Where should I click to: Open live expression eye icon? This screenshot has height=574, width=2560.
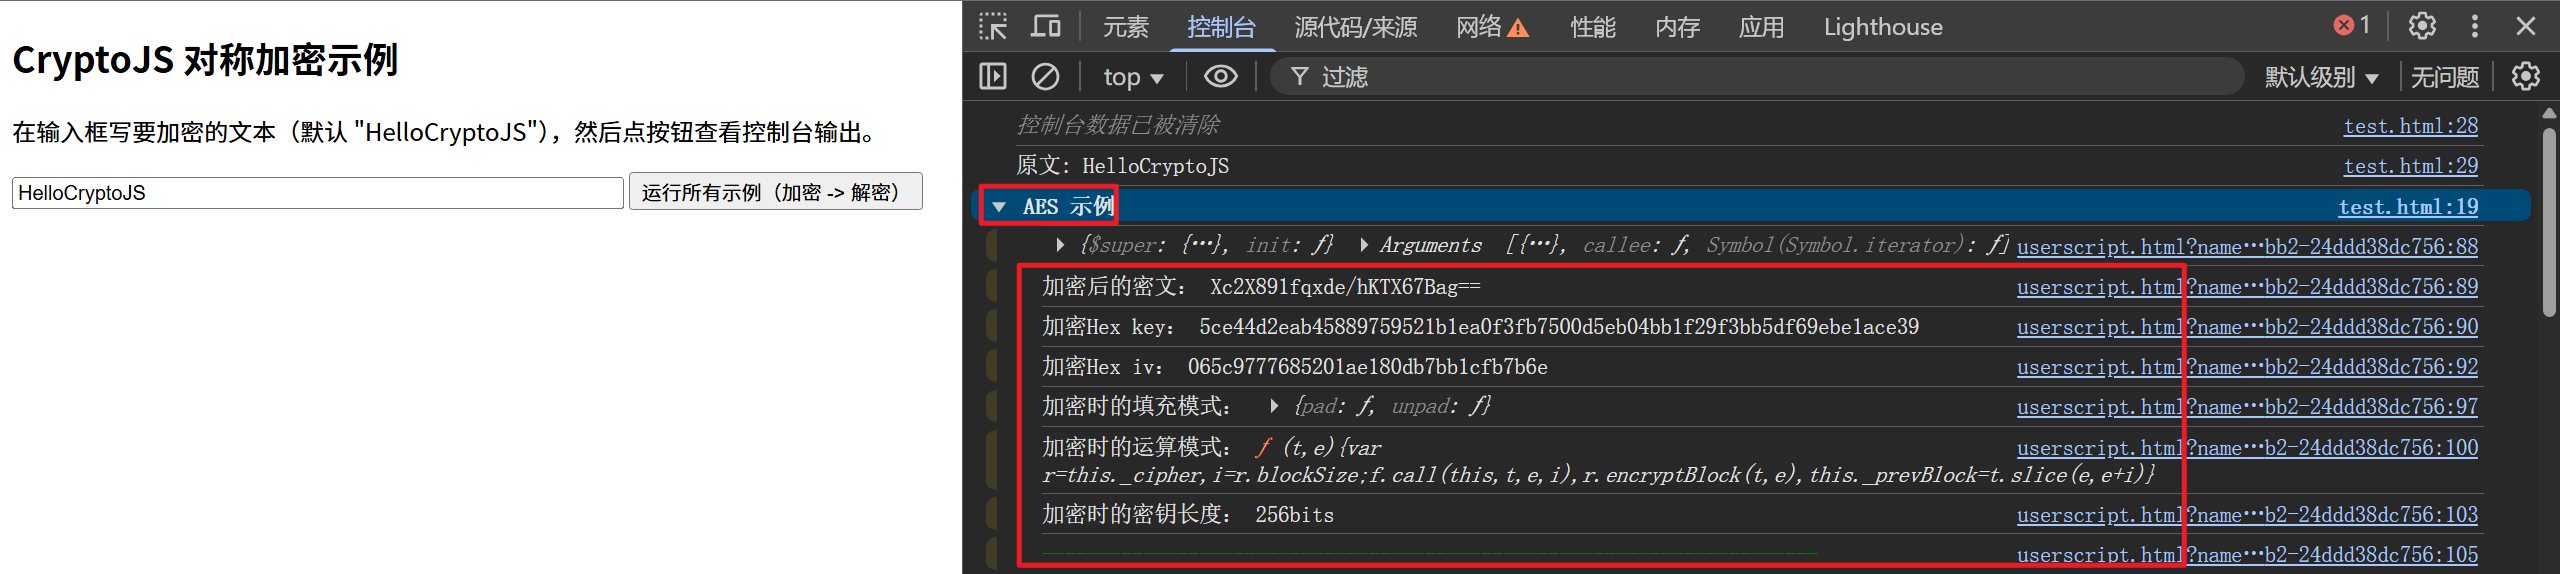coord(1220,77)
